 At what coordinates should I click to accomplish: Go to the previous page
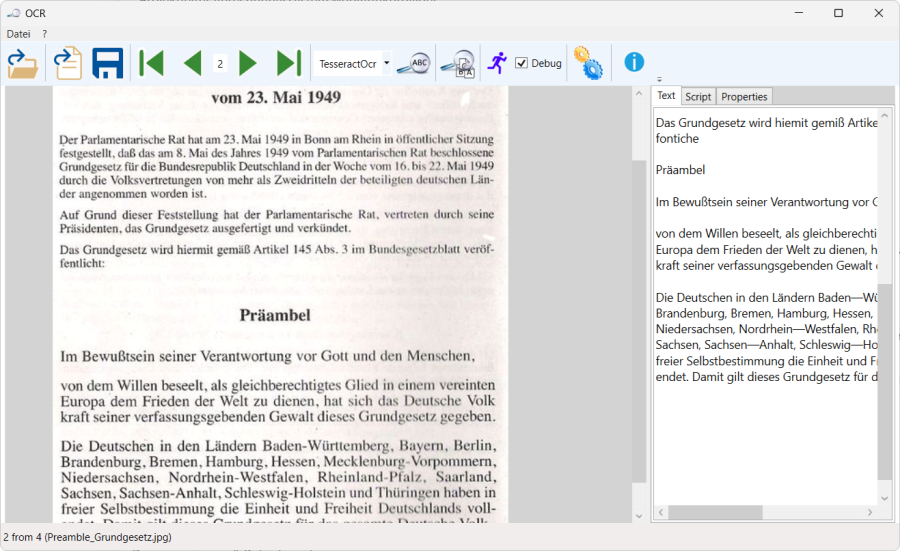point(192,63)
